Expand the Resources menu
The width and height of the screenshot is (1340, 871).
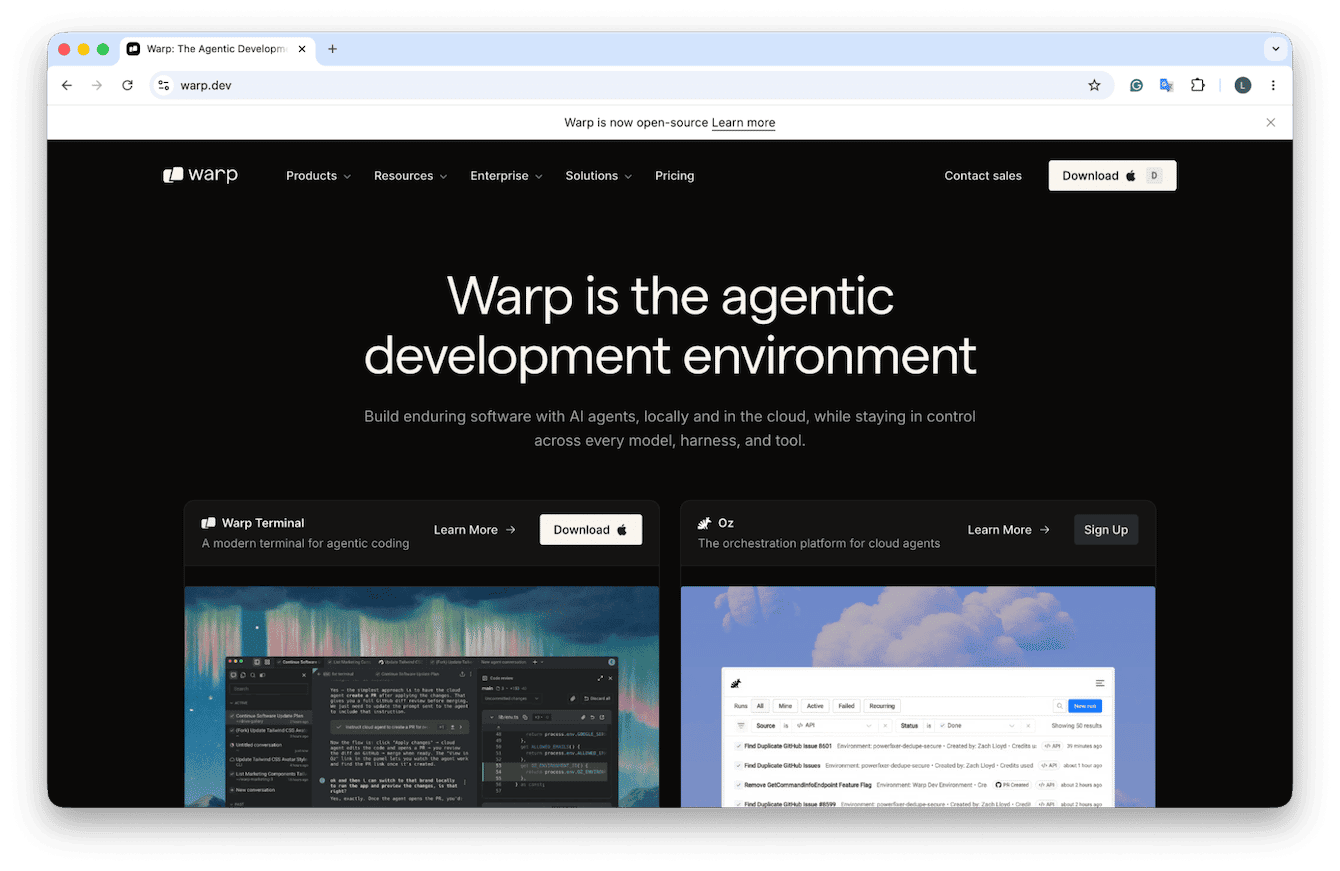[410, 175]
